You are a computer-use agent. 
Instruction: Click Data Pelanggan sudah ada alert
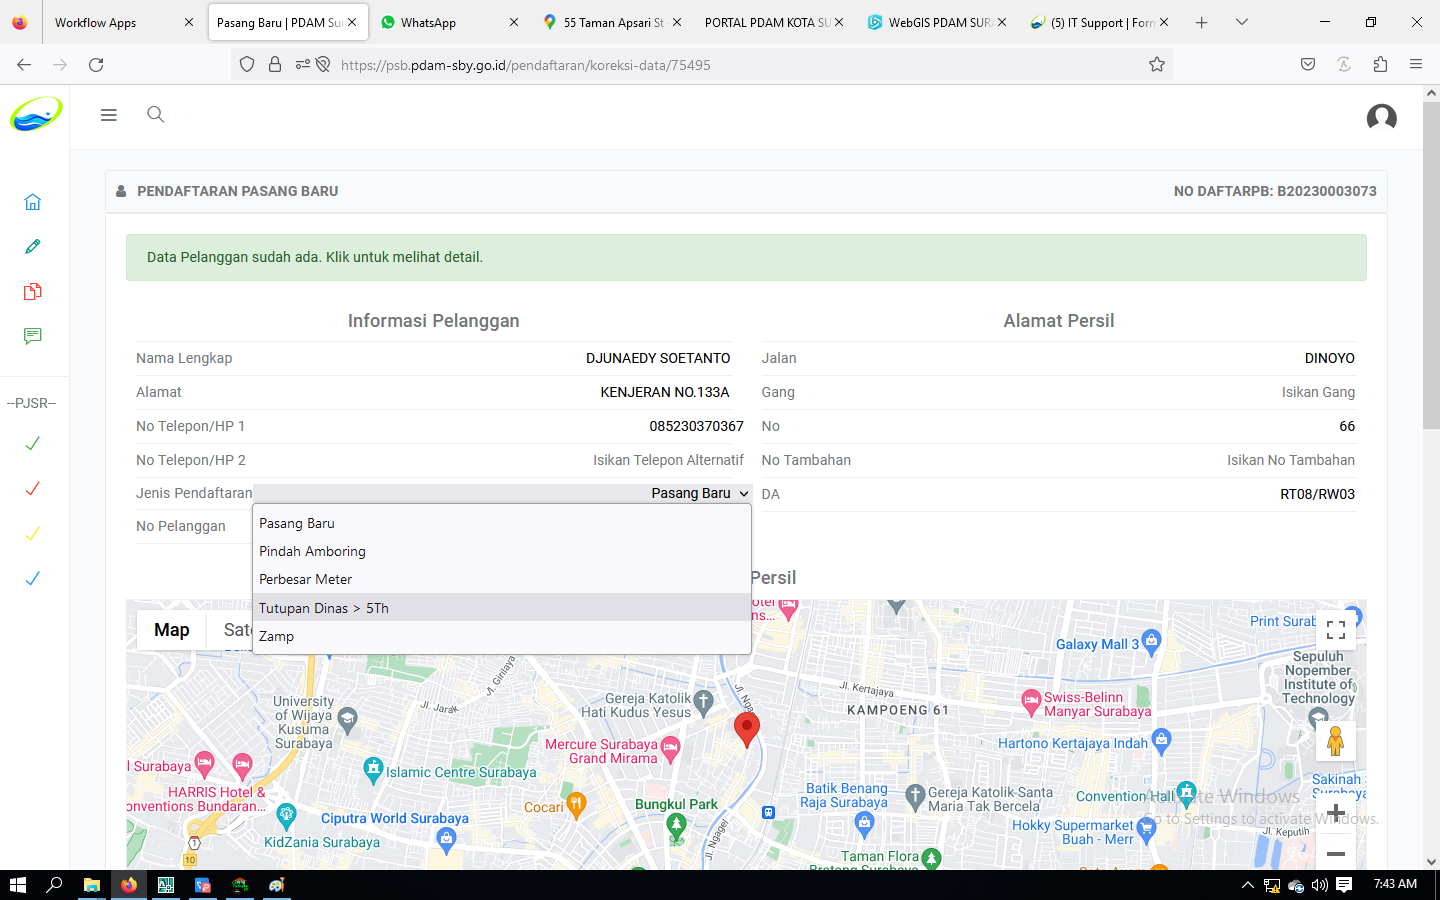coord(746,257)
